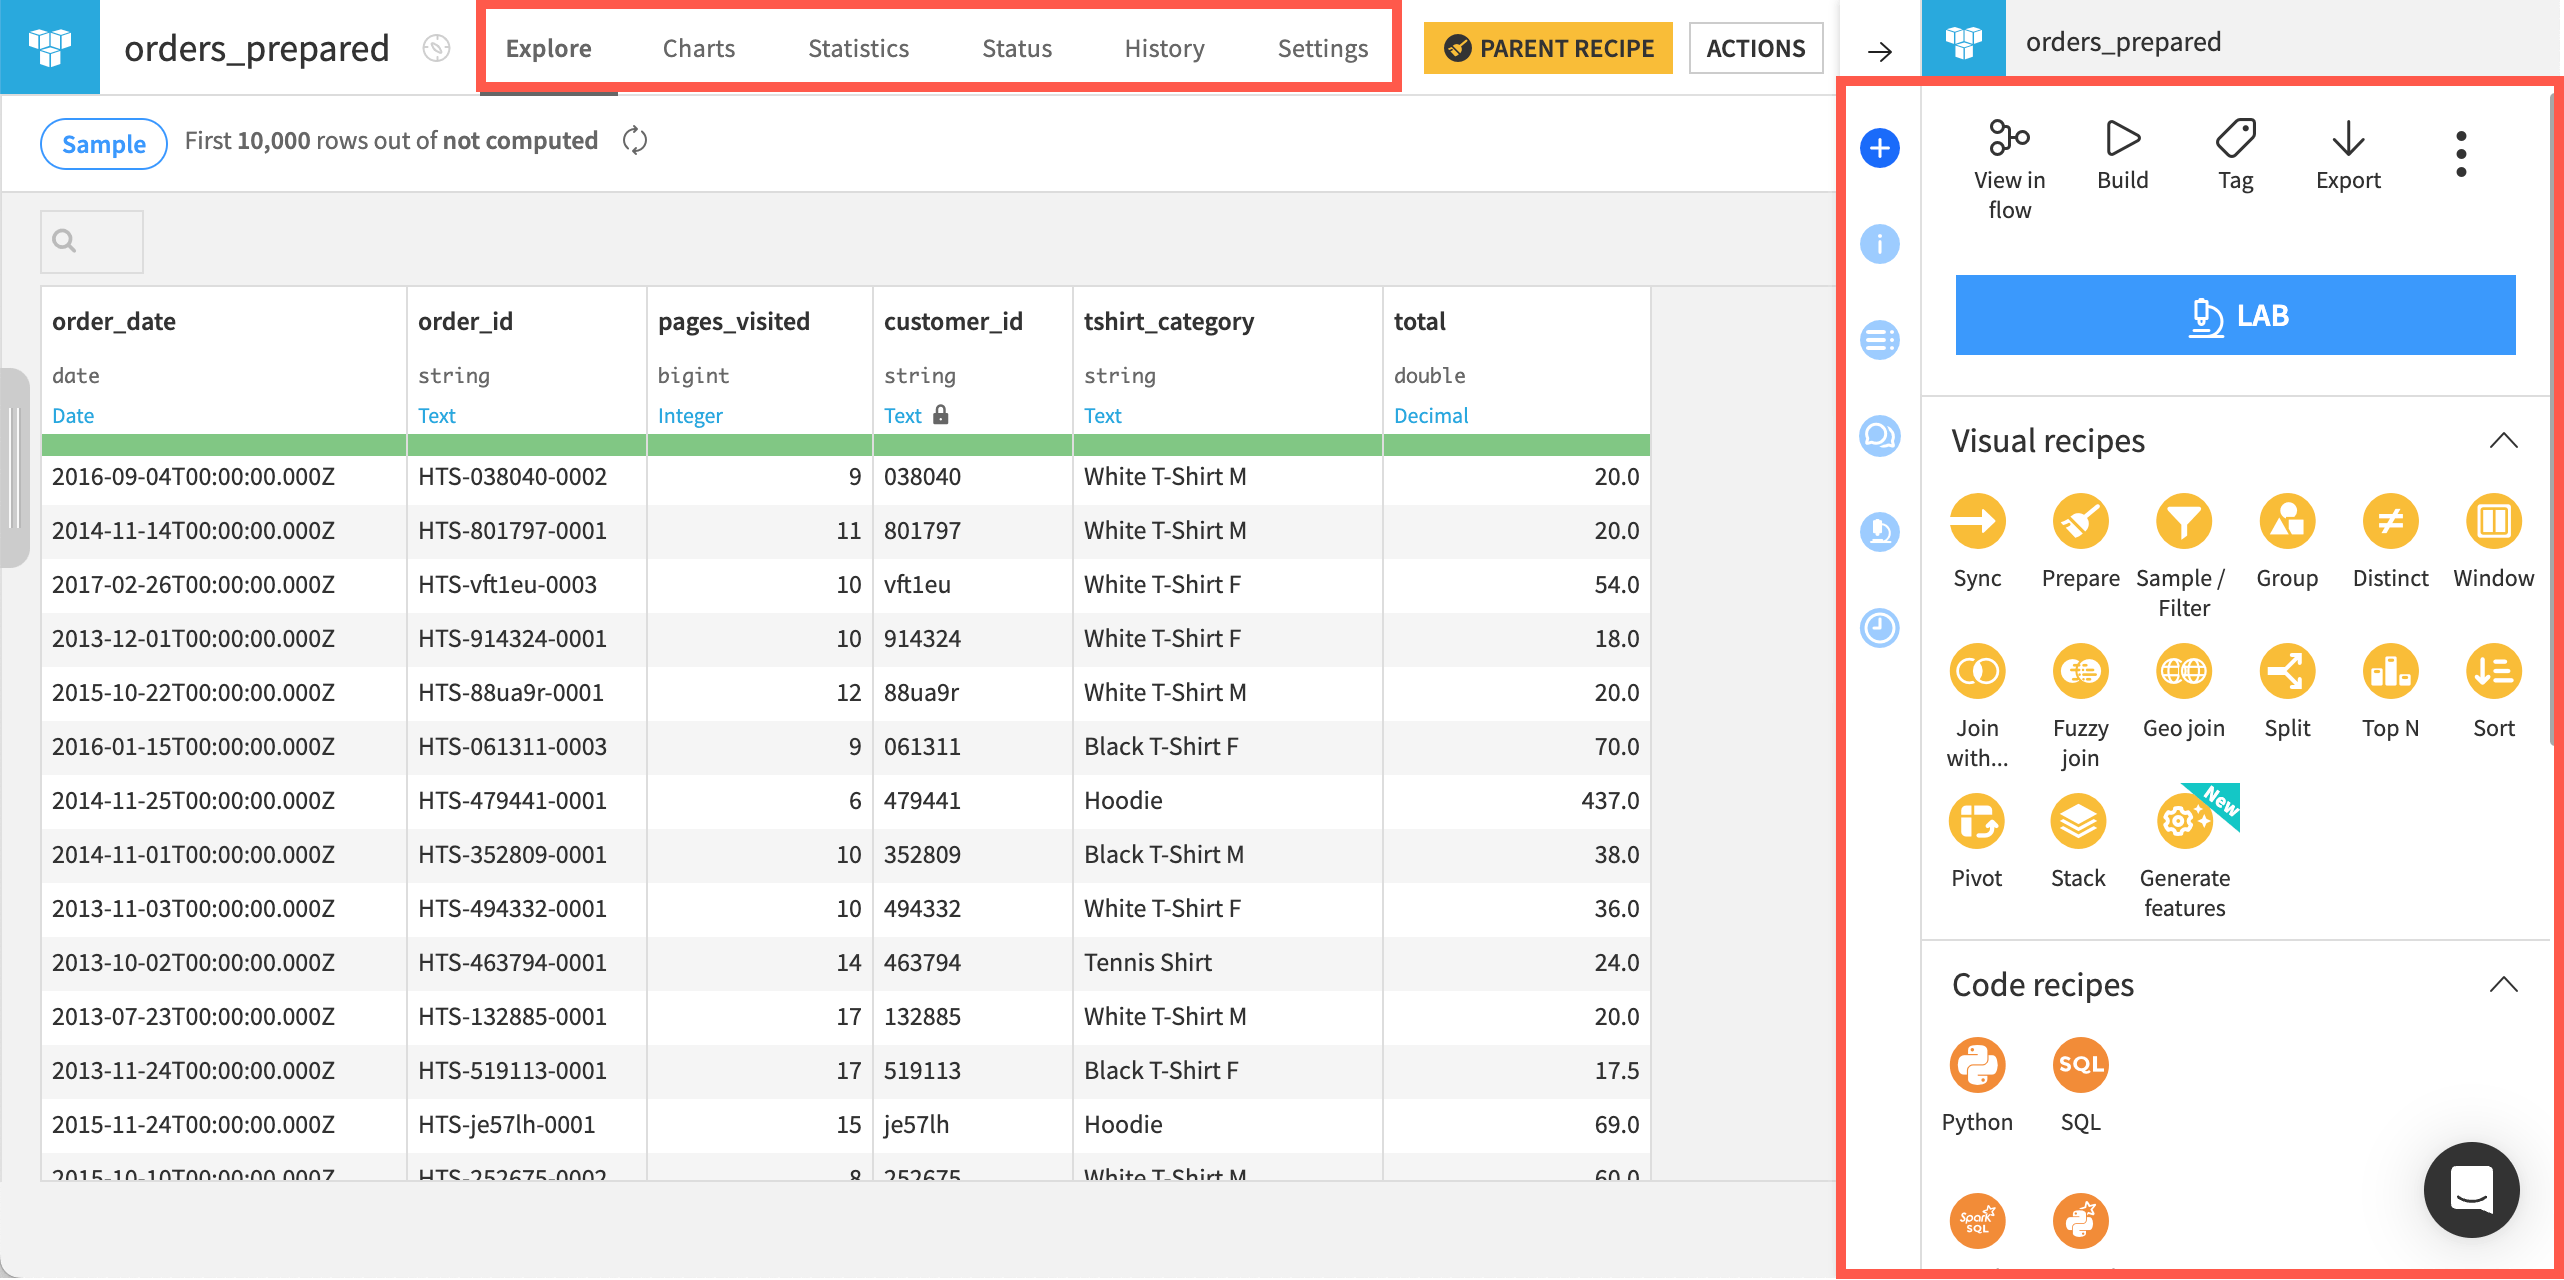The height and width of the screenshot is (1280, 2564).
Task: Switch to the Charts tab
Action: tap(699, 48)
